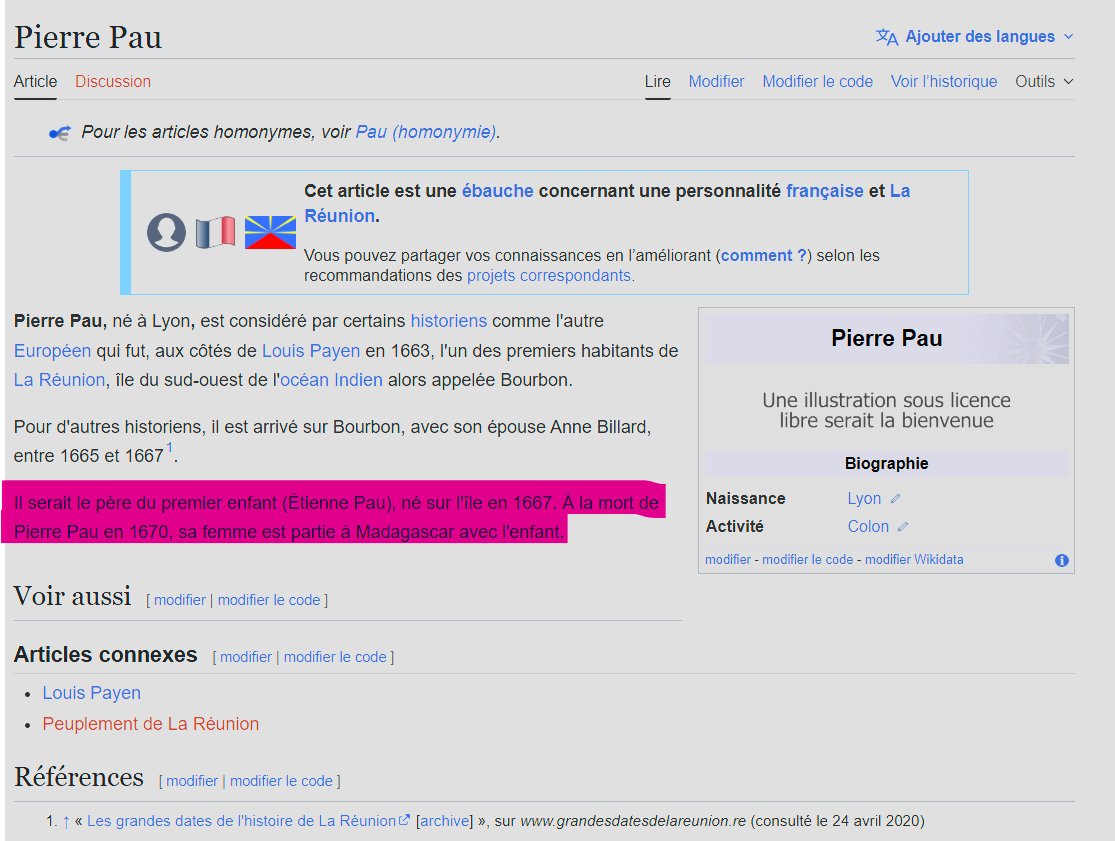The height and width of the screenshot is (841, 1115).
Task: Click modifier next to Références
Action: point(192,781)
